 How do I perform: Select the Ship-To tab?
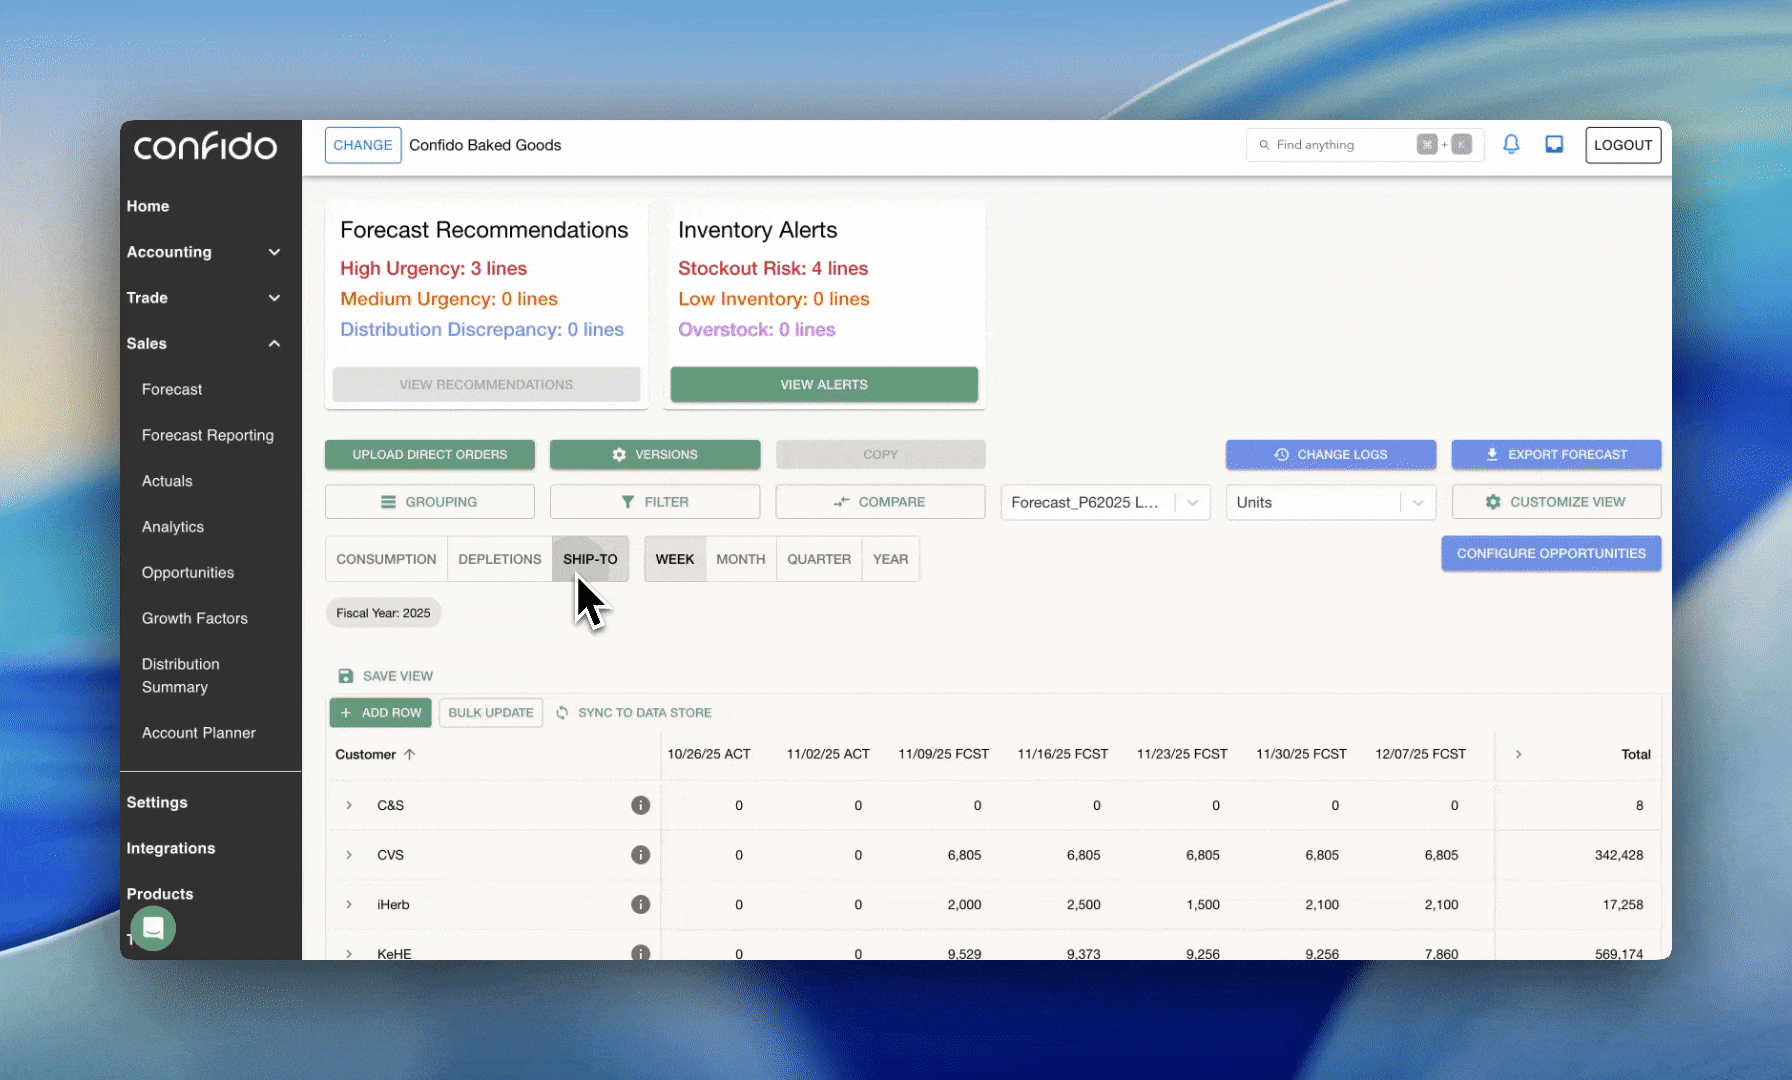point(590,559)
